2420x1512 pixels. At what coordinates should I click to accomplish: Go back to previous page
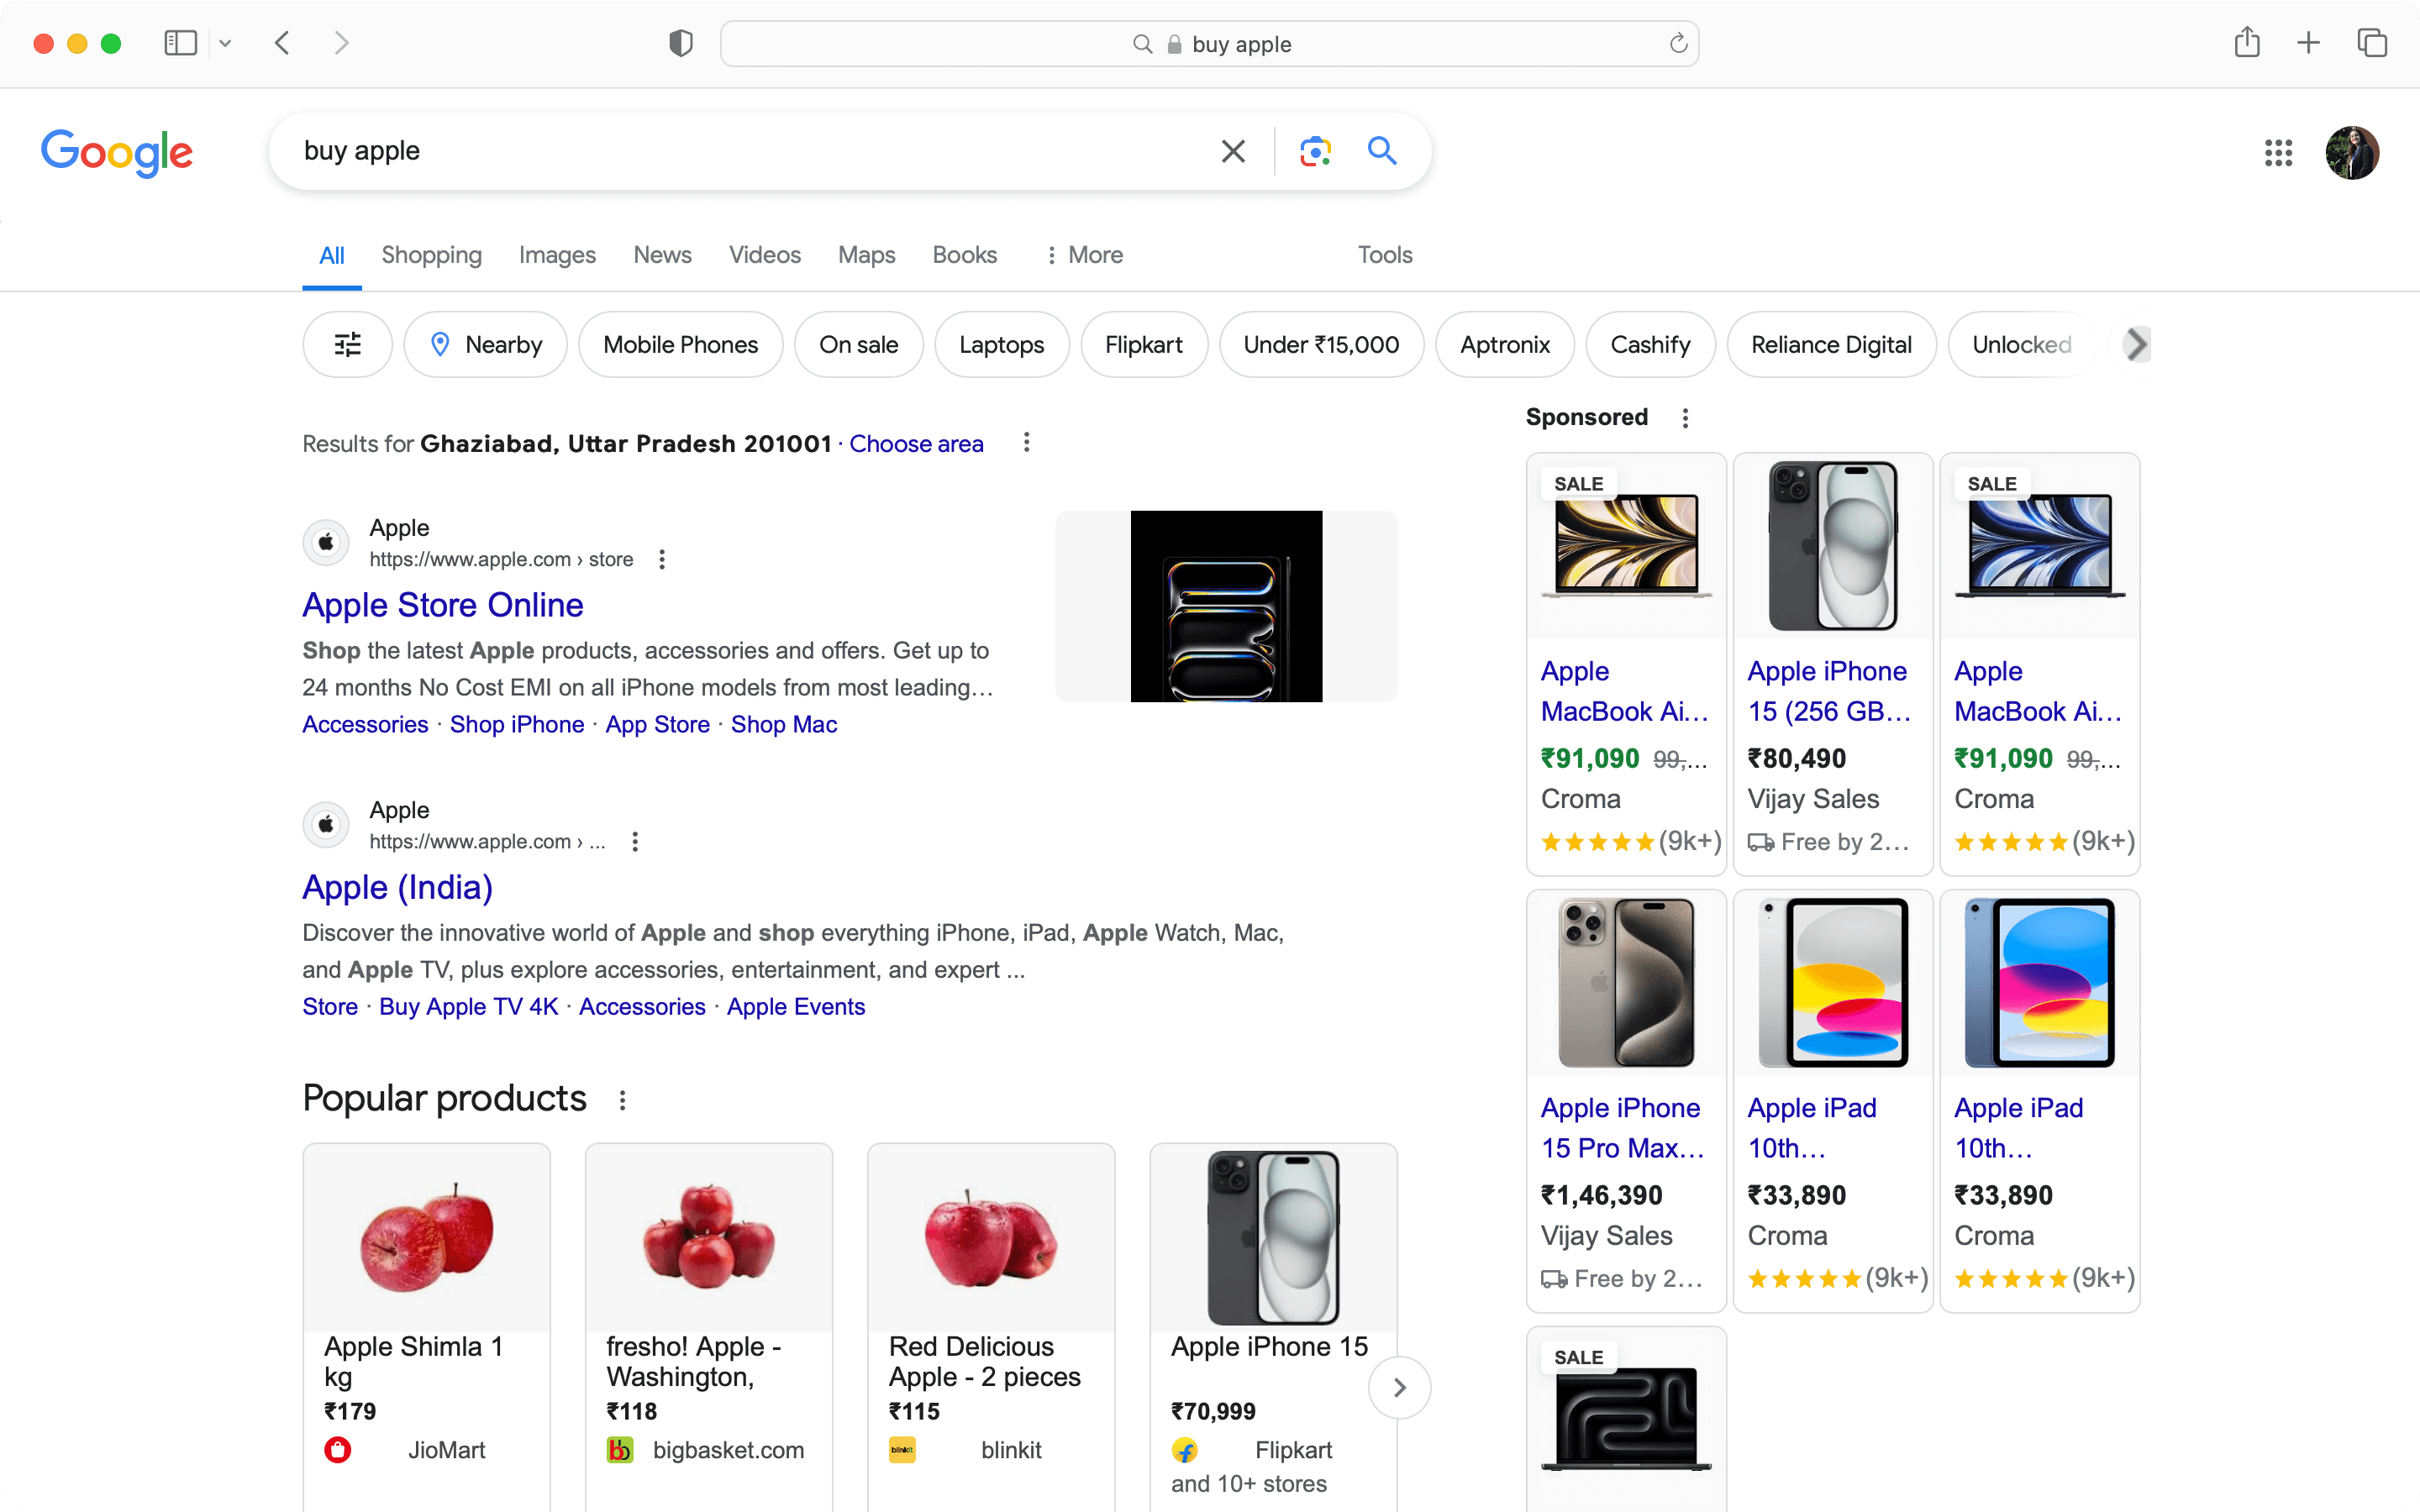click(282, 43)
